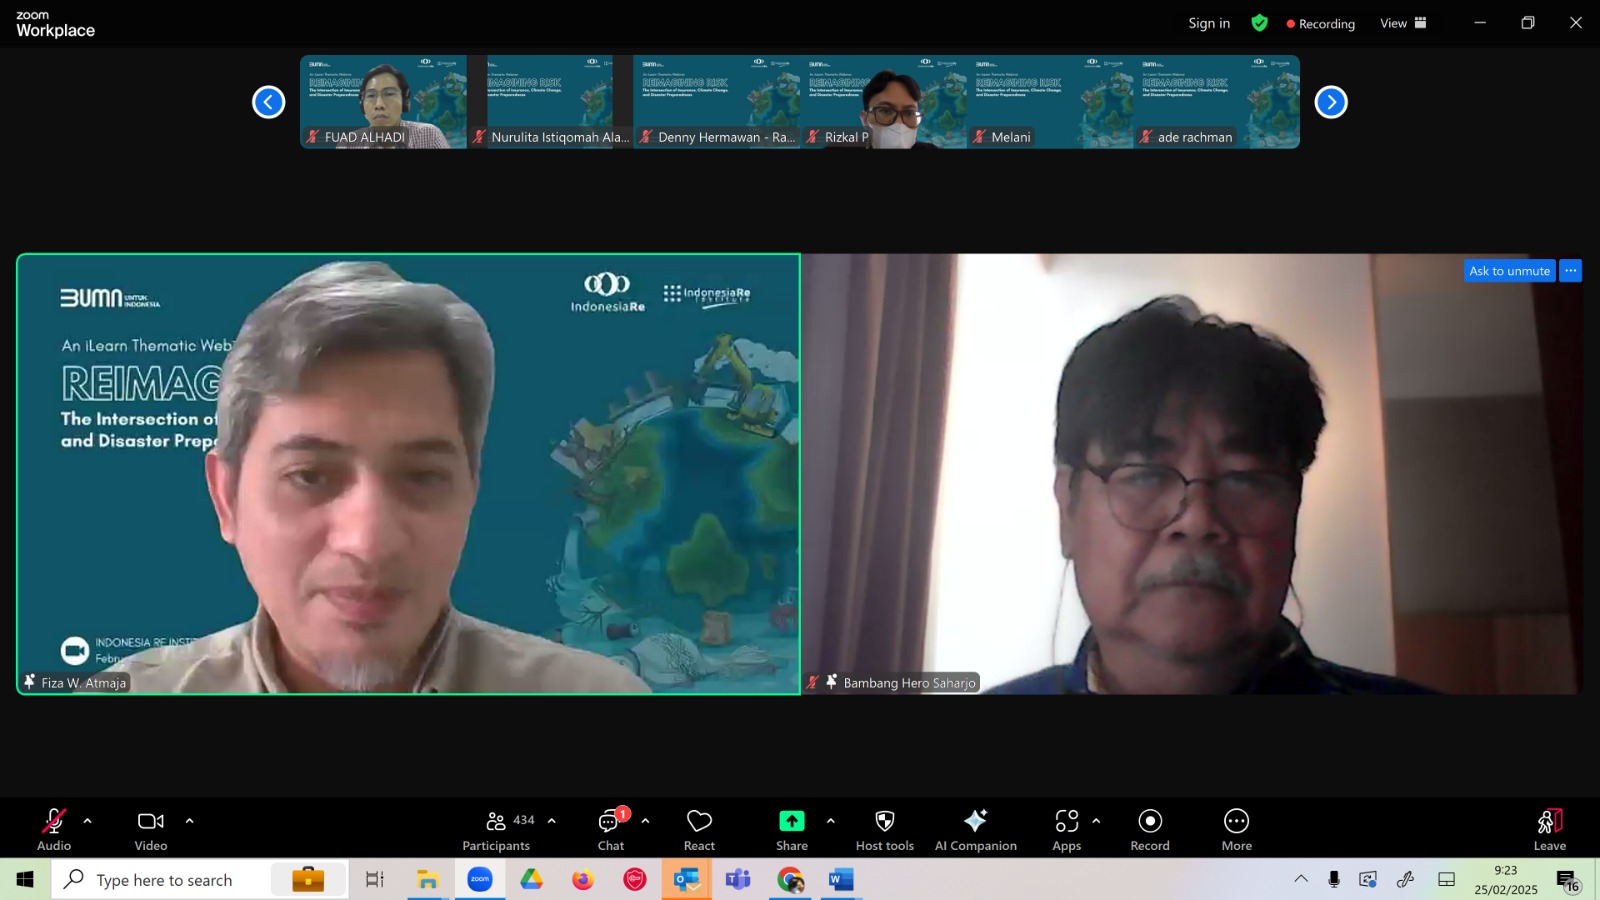Expand the Share options arrow

(x=830, y=821)
